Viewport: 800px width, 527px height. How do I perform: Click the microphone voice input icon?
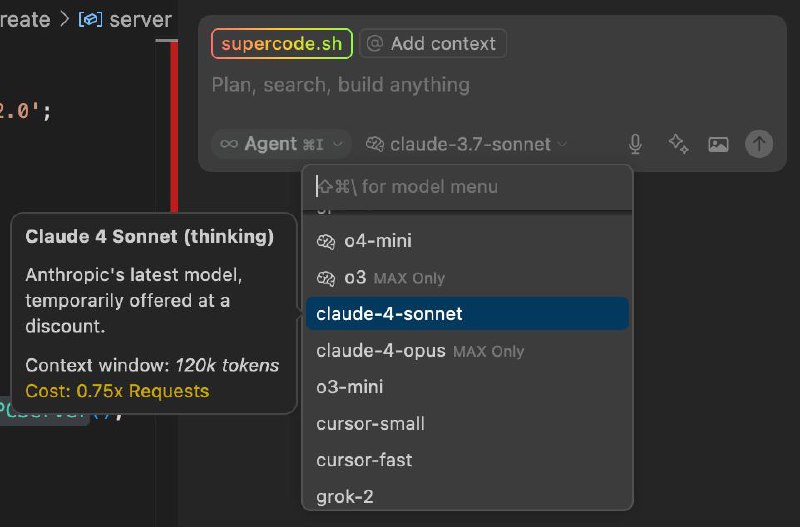635,144
